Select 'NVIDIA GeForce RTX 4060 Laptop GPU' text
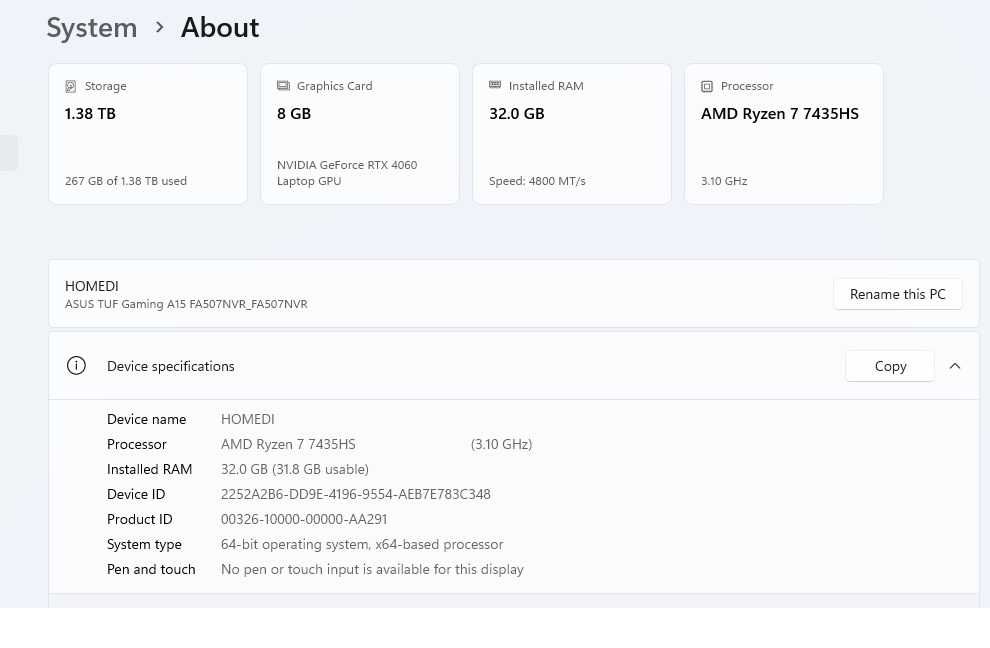Screen dimensions: 990x648 point(347,173)
